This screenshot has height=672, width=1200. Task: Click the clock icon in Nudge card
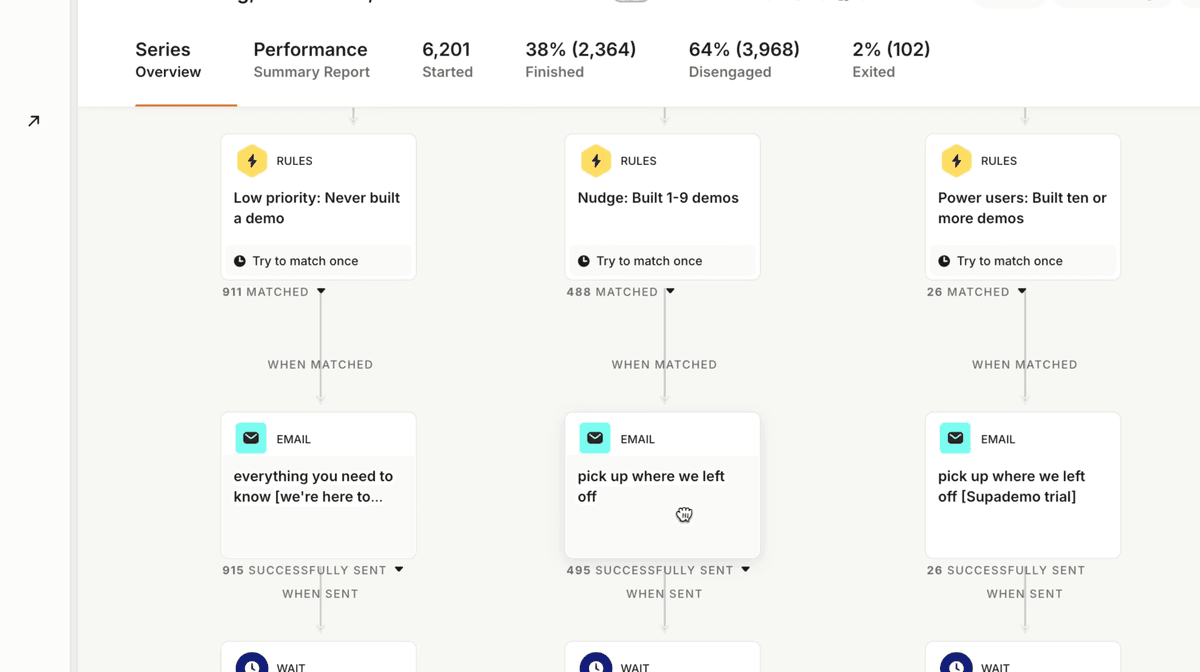584,261
